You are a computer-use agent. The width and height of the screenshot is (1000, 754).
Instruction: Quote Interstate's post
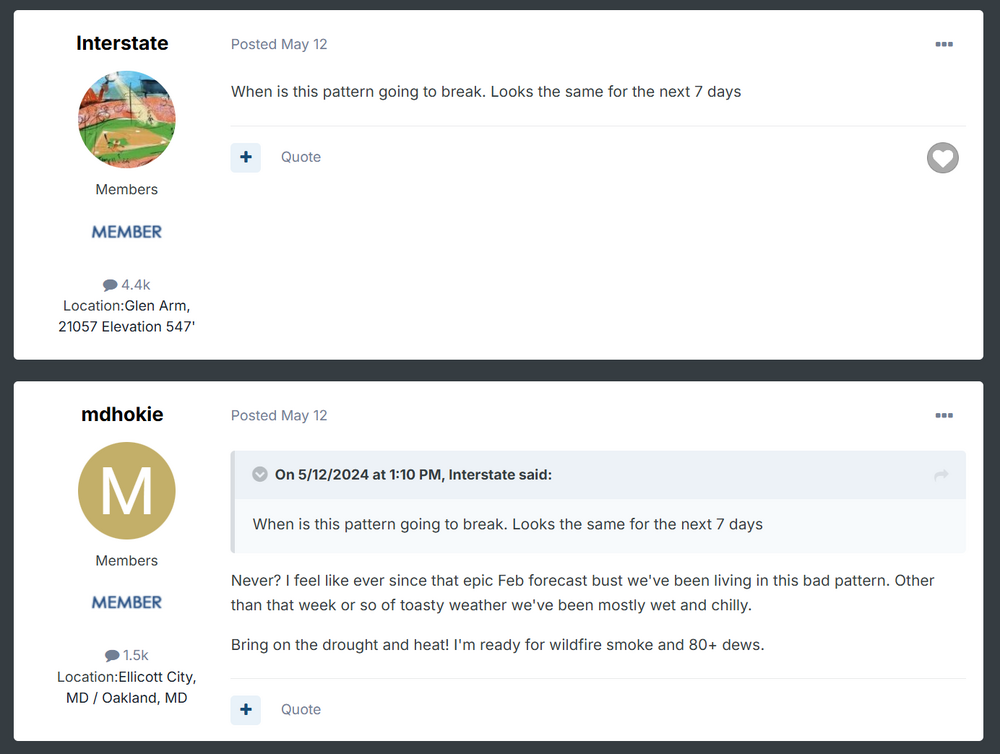[301, 157]
